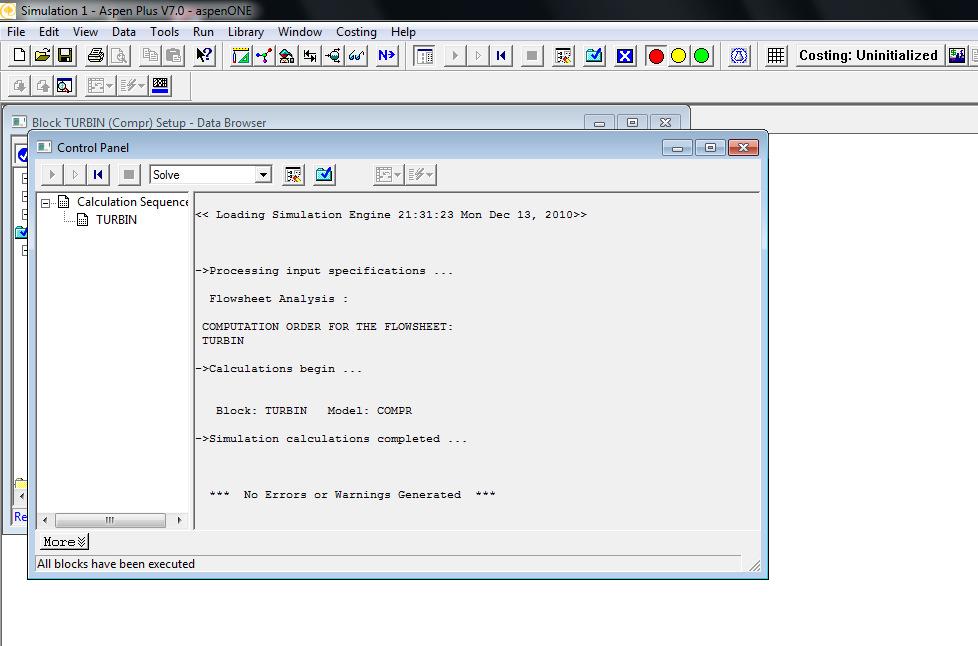Start the run in the Control Panel toolbar

(x=52, y=175)
